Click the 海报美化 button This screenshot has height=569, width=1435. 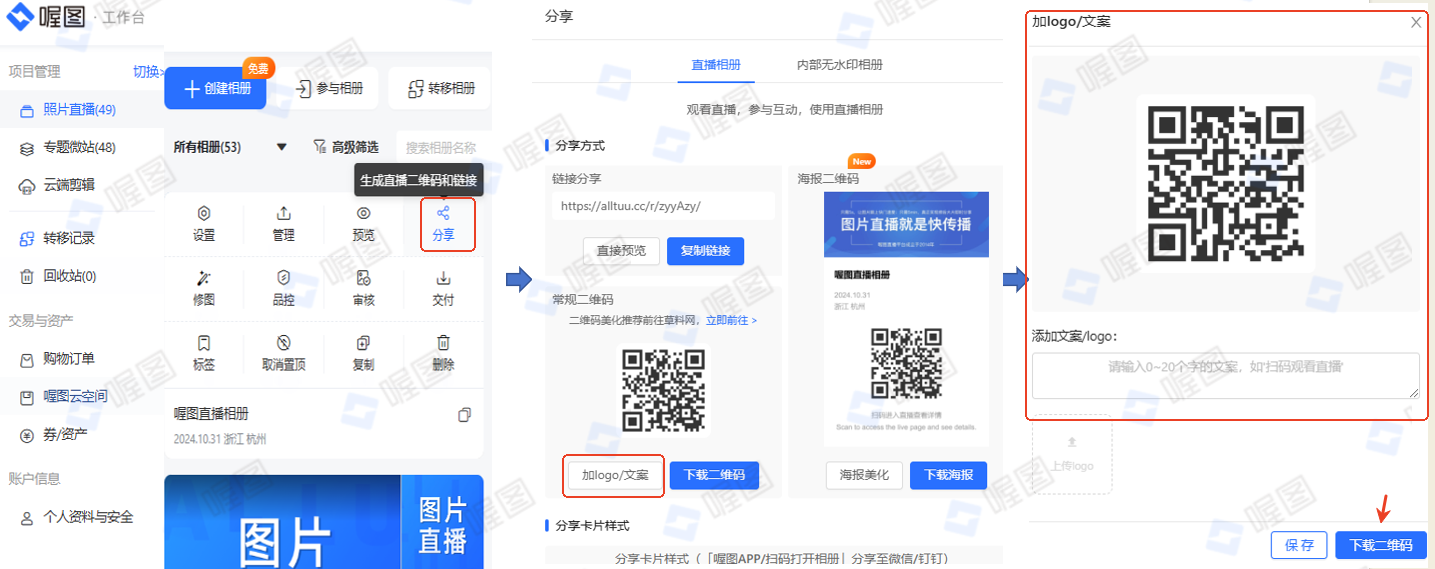(x=864, y=475)
